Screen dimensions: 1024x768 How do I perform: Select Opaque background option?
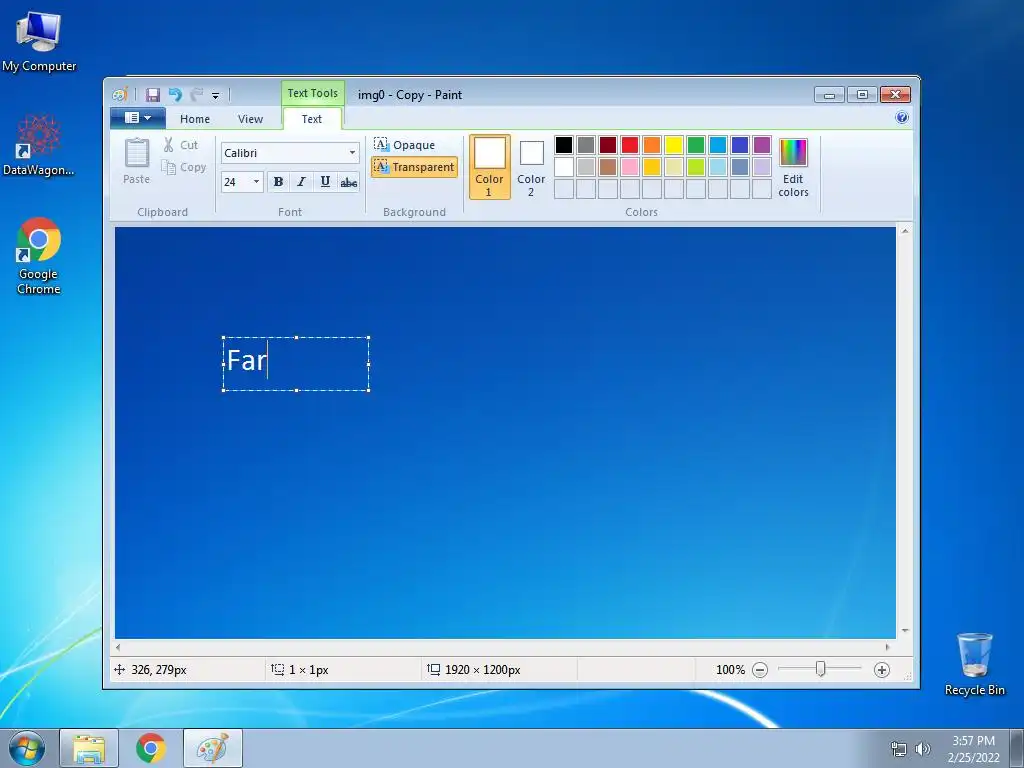click(x=405, y=144)
